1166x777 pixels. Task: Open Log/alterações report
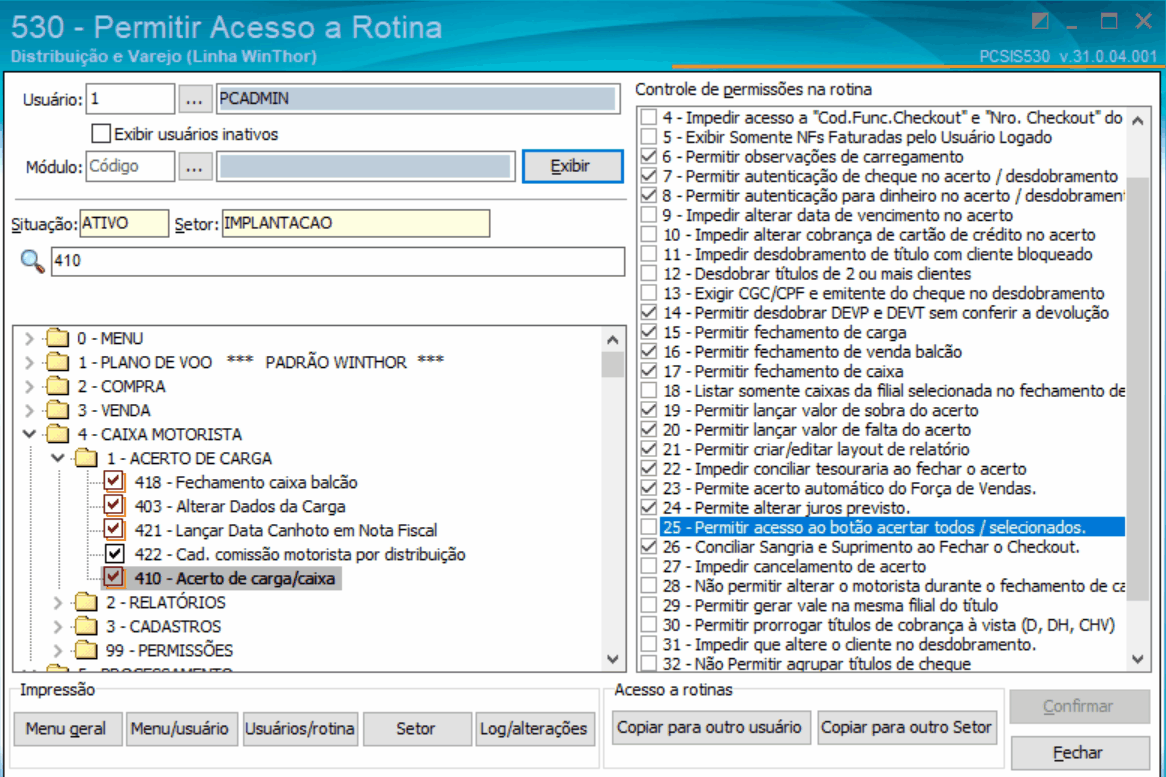tap(533, 729)
